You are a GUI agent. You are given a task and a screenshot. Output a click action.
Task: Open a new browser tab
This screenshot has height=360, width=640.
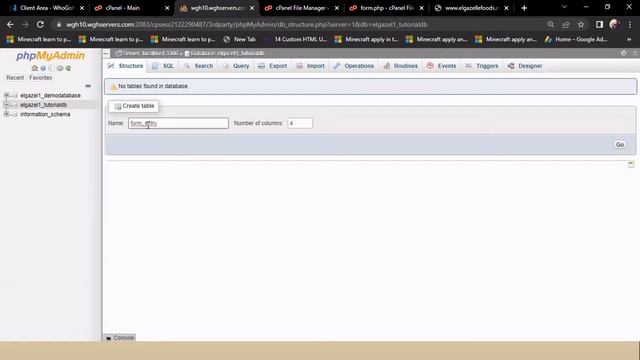pyautogui.click(x=524, y=8)
